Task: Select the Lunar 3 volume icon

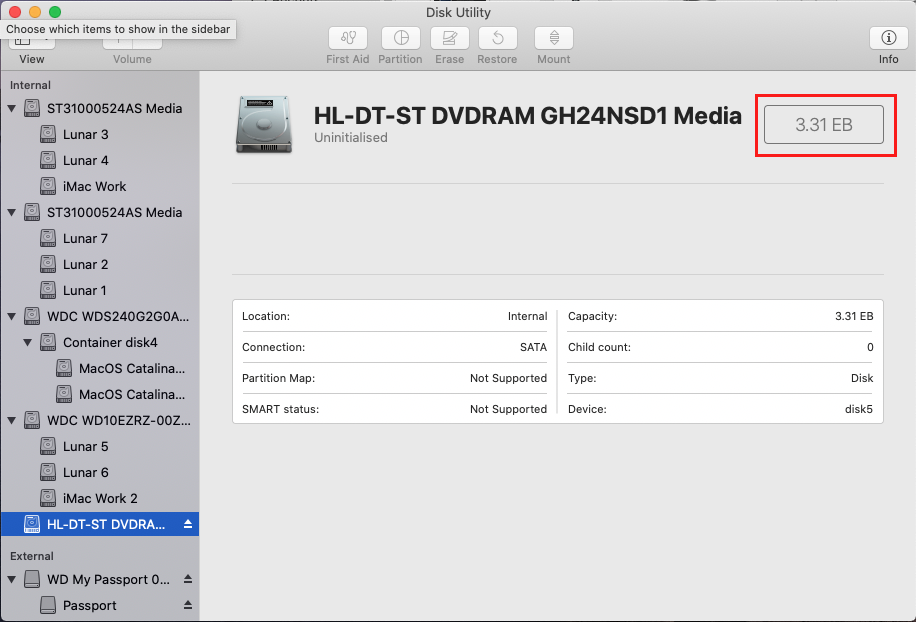Action: [x=48, y=134]
